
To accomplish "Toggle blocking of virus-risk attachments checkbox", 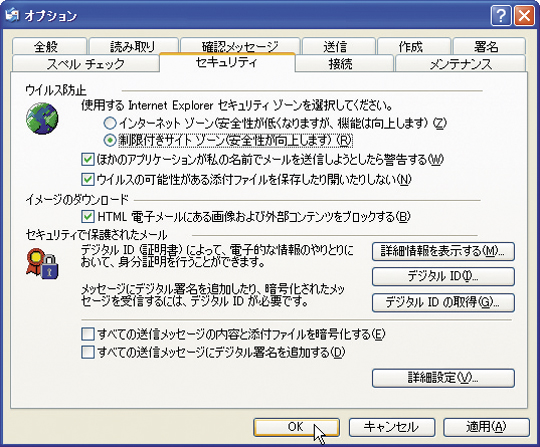I will click(x=87, y=179).
